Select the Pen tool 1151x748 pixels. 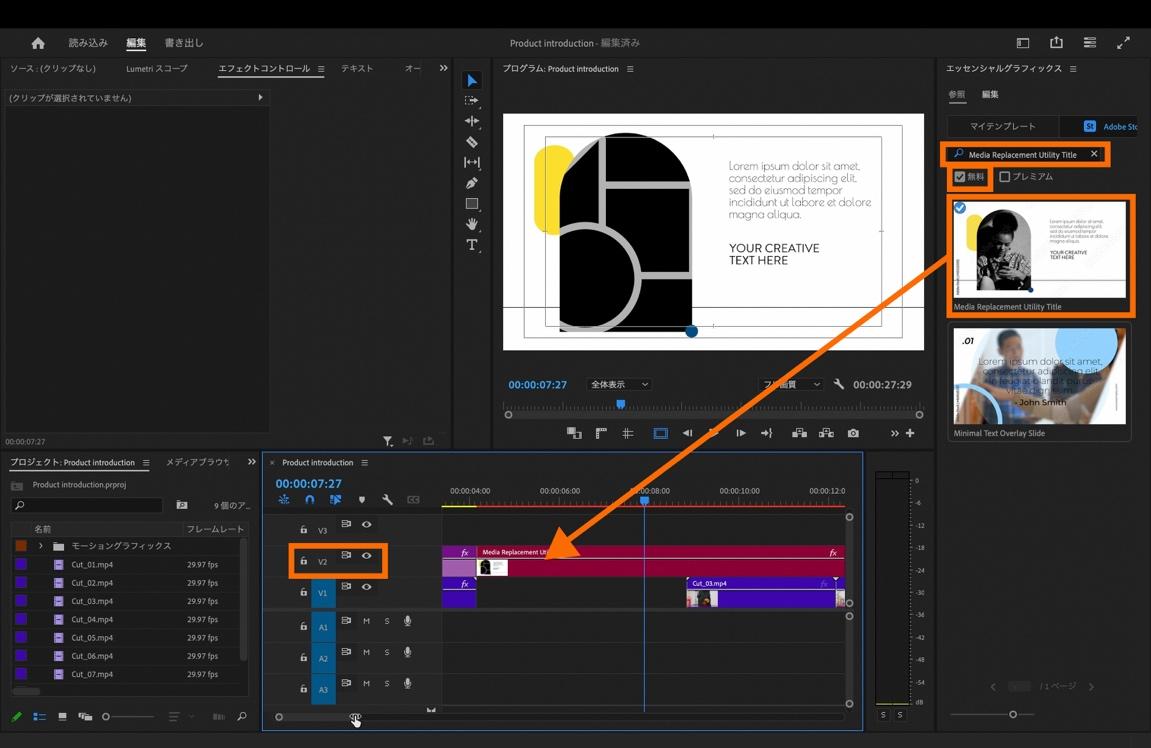point(472,183)
